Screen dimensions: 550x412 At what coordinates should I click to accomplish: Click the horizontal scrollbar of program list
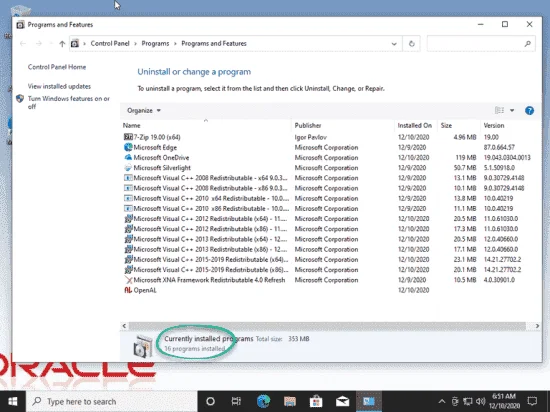327,326
